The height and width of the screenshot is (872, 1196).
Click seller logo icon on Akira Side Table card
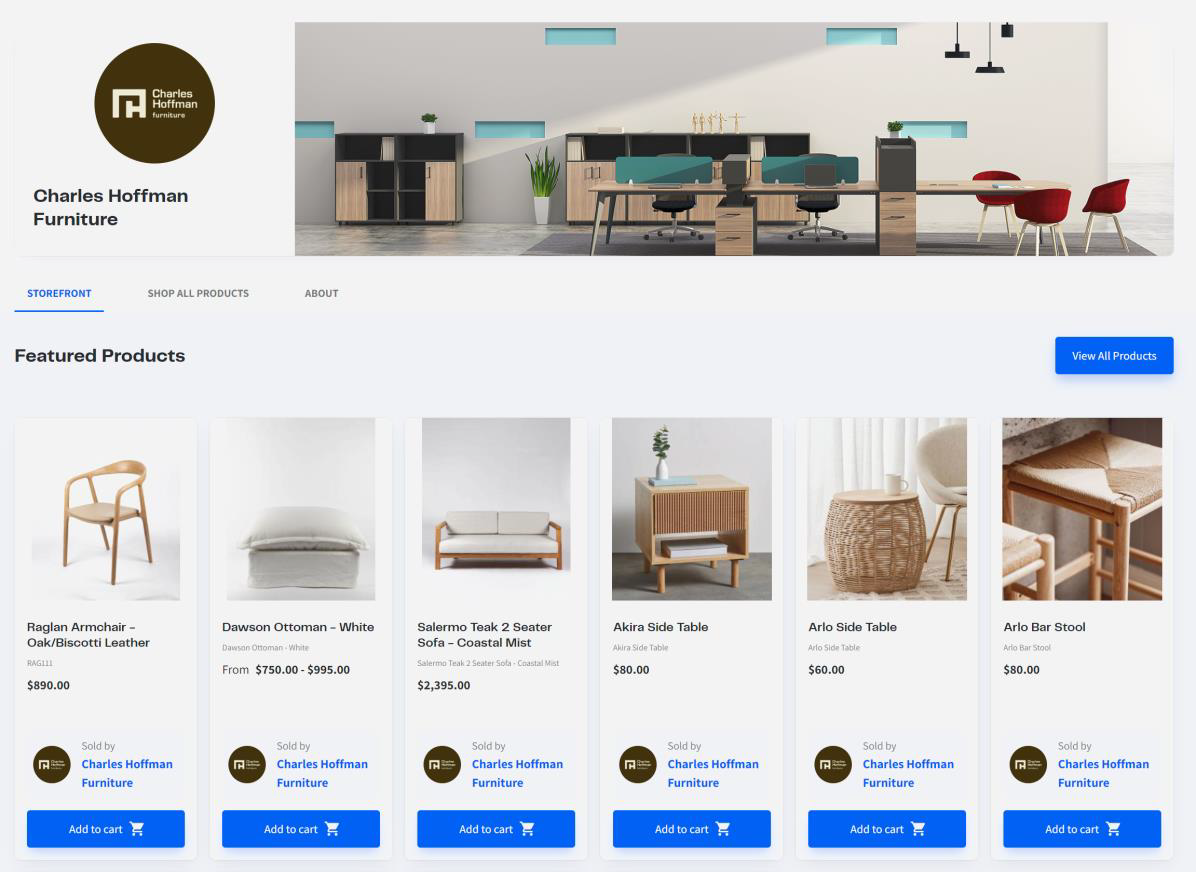pos(638,764)
